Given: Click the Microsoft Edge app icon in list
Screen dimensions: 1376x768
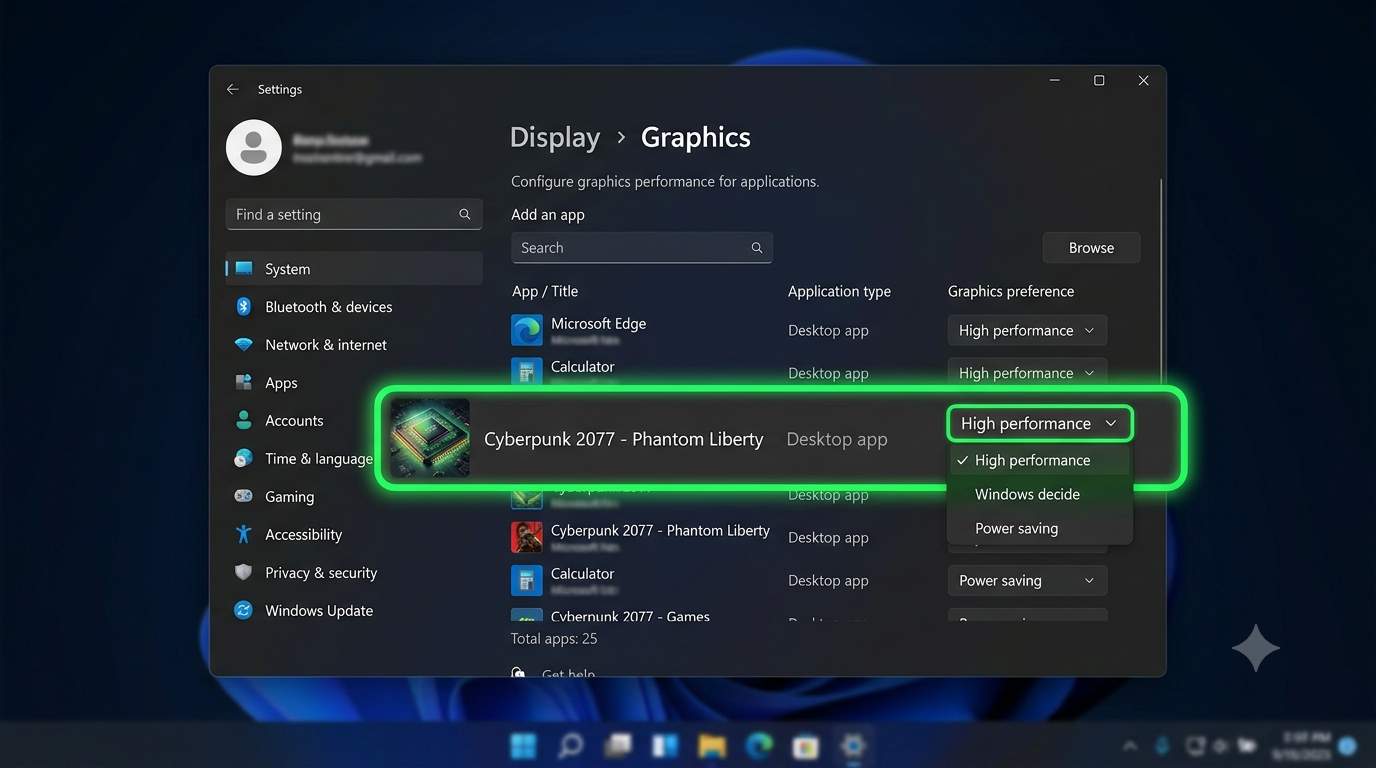Looking at the screenshot, I should point(527,330).
